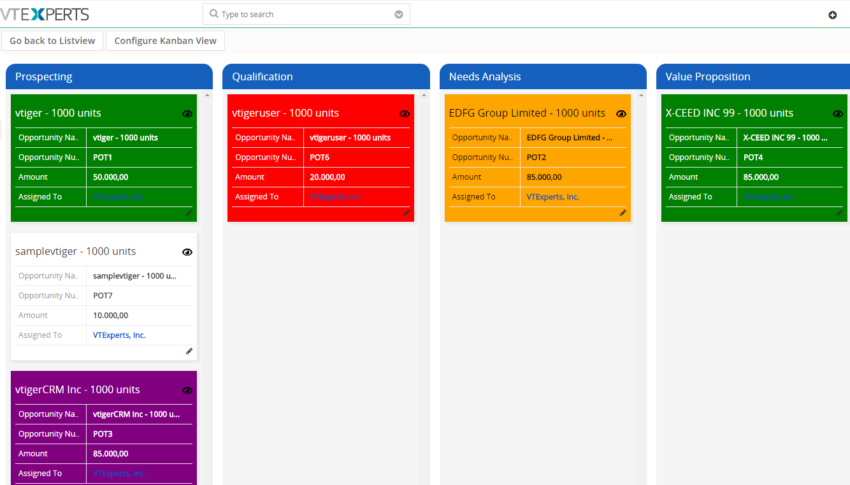Open the vtiger - 1000 units card title
850x485 pixels.
tap(58, 113)
